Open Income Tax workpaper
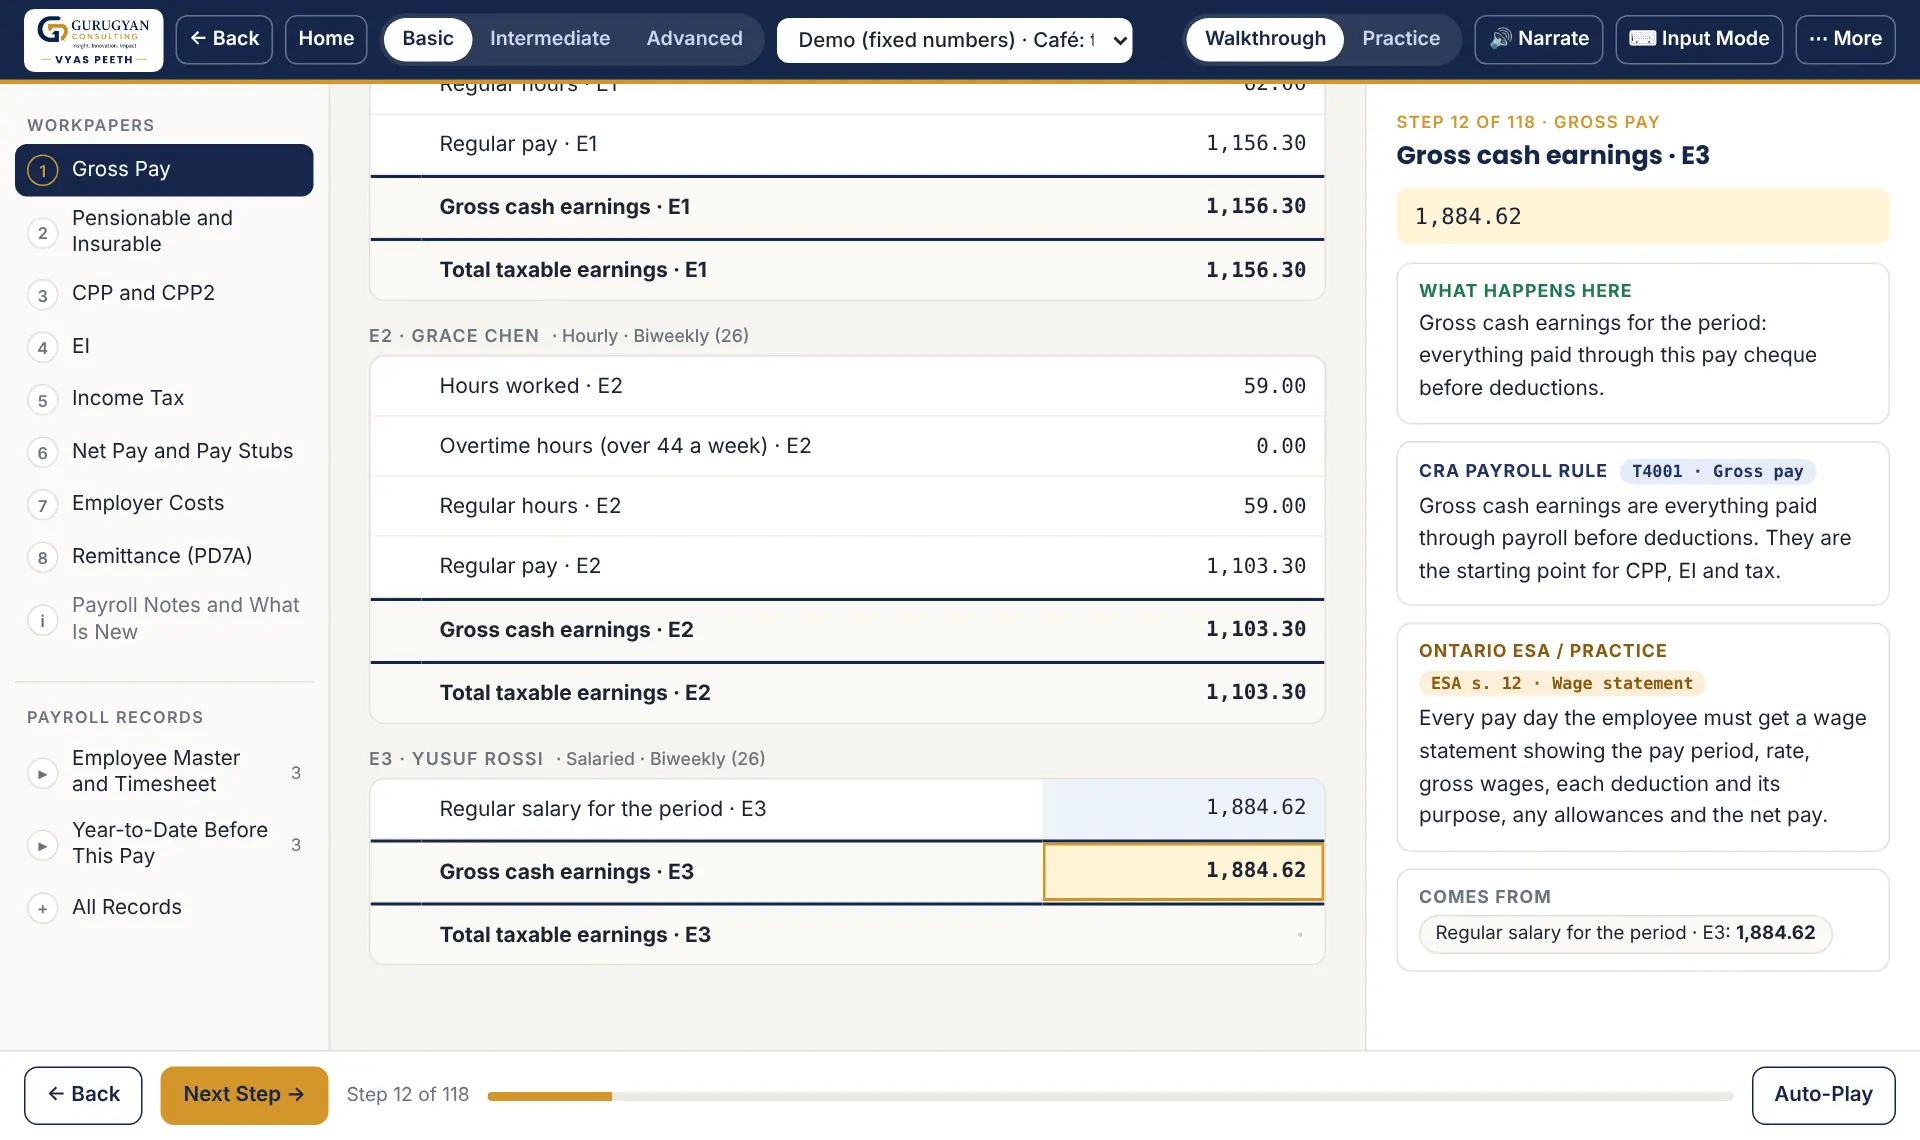Image resolution: width=1920 pixels, height=1140 pixels. [x=164, y=399]
